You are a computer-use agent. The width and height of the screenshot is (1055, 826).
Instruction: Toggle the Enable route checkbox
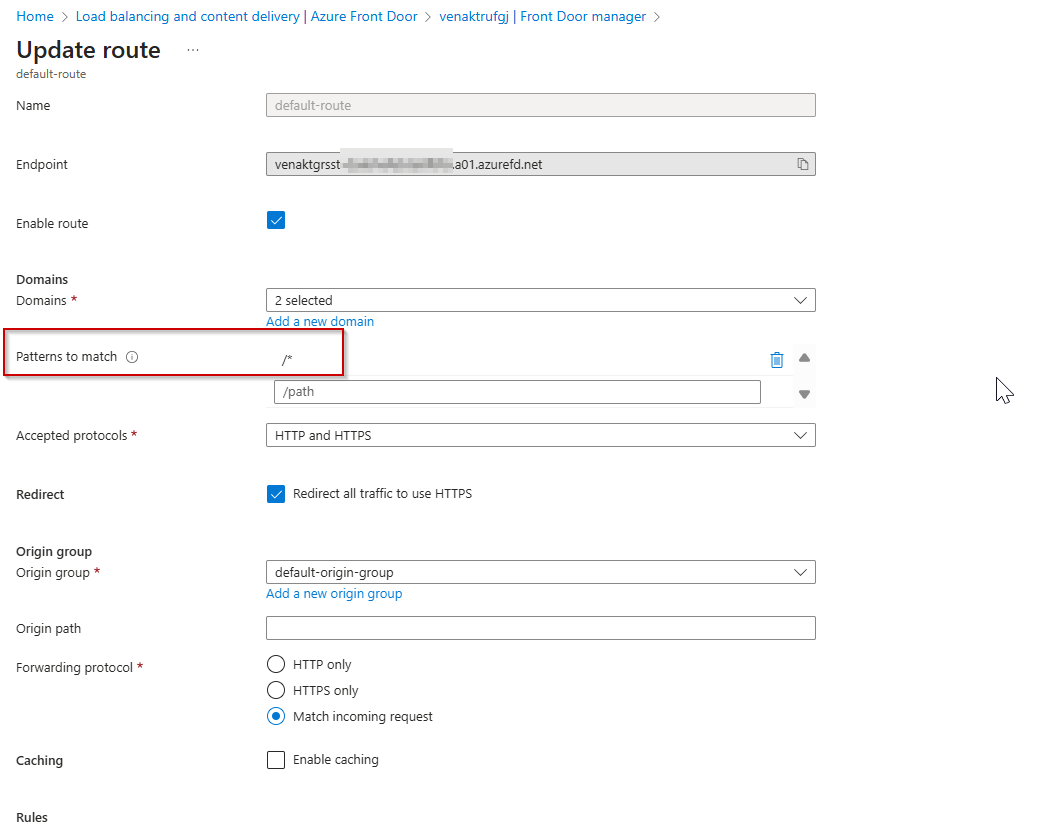click(276, 221)
